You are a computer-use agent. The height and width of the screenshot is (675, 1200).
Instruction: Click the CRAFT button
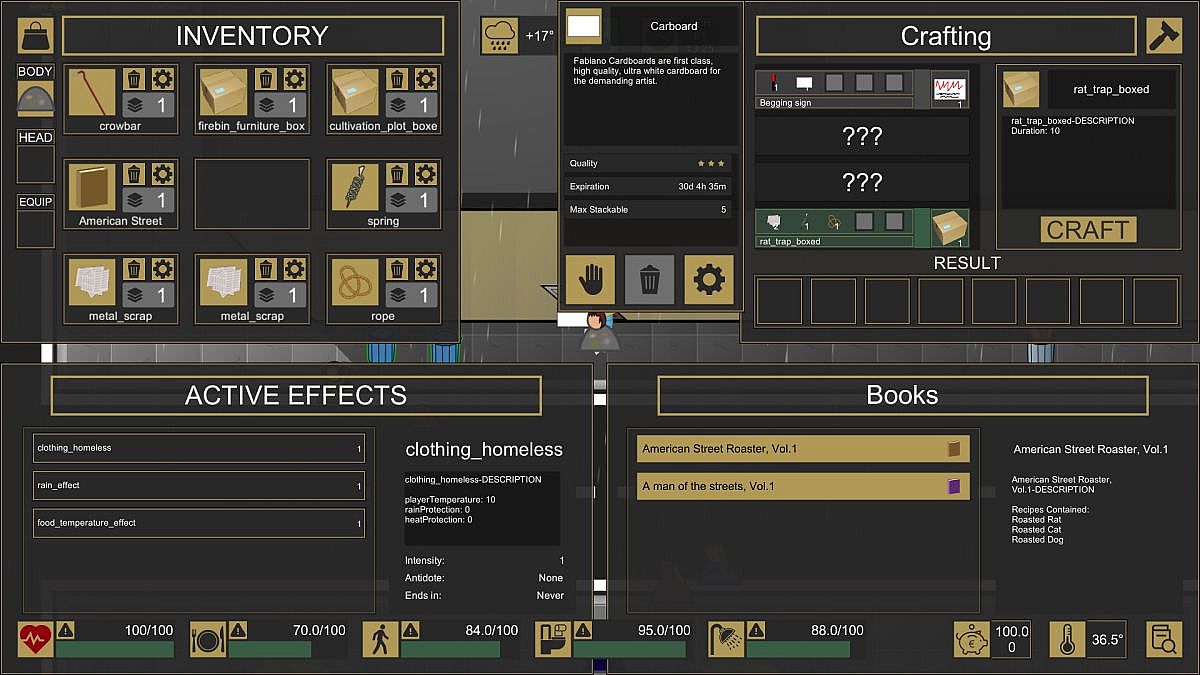[1088, 230]
